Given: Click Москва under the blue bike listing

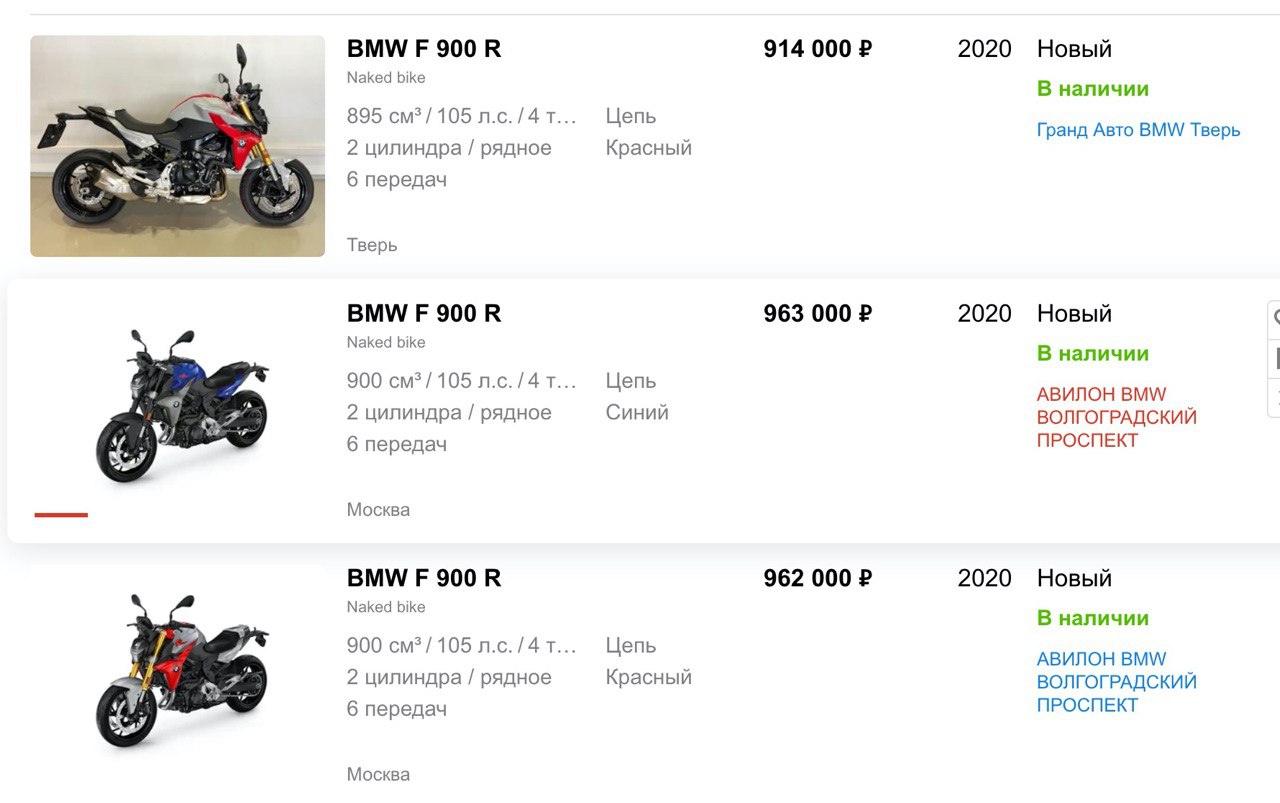Looking at the screenshot, I should 378,510.
